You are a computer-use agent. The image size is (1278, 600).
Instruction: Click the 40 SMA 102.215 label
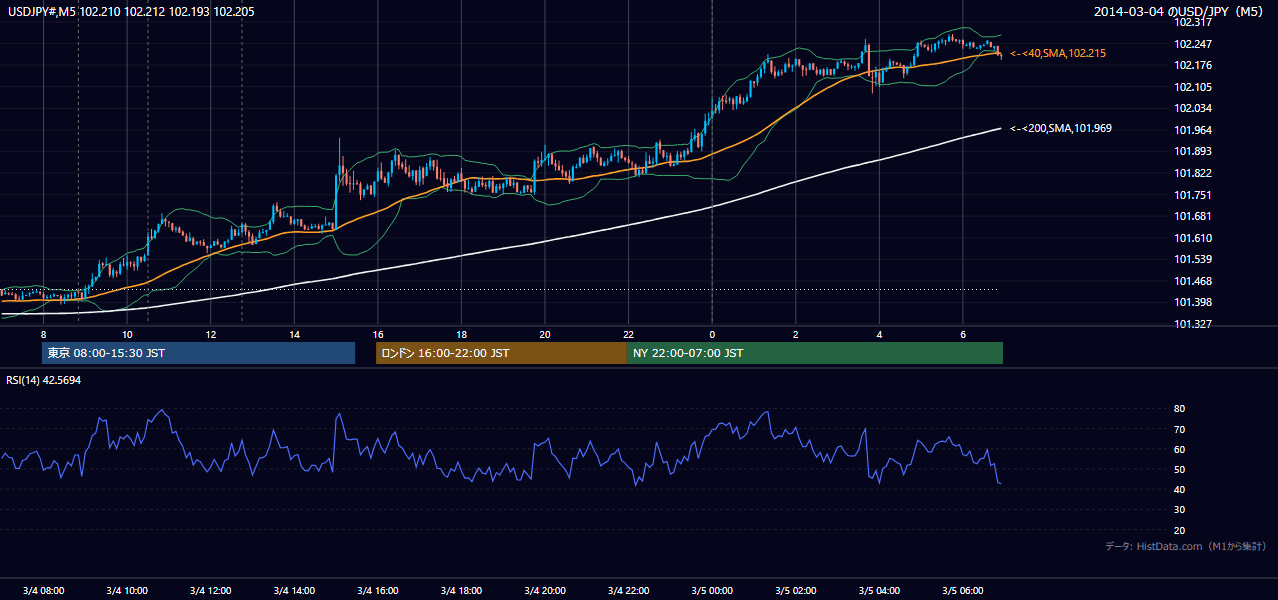(x=1058, y=53)
